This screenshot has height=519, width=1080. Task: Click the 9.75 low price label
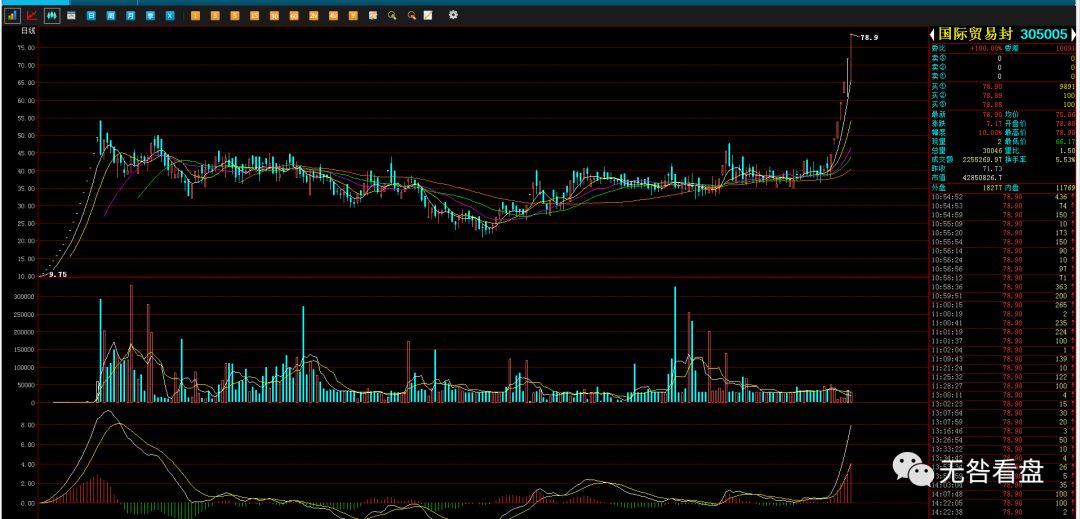click(58, 275)
